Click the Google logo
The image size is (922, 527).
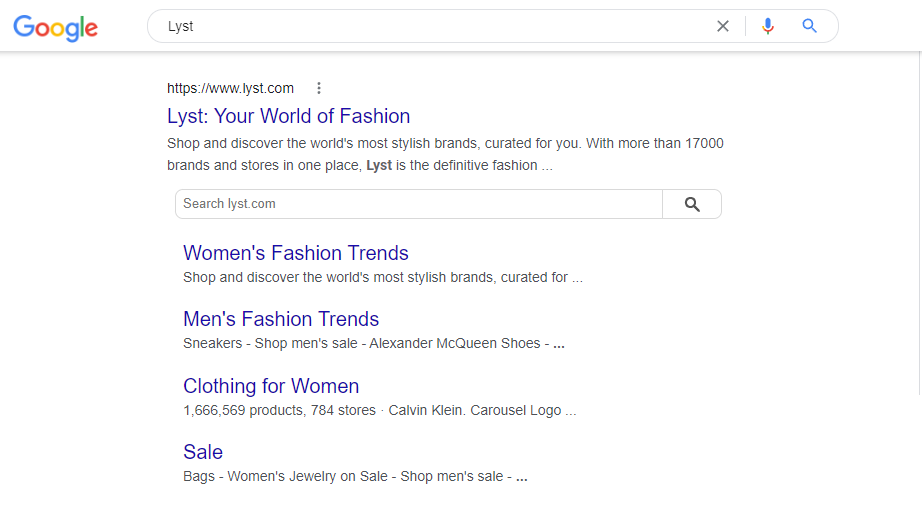tap(56, 28)
